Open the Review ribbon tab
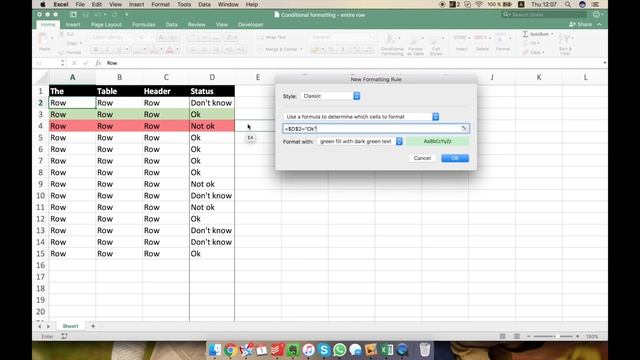The height and width of the screenshot is (360, 640). (196, 24)
